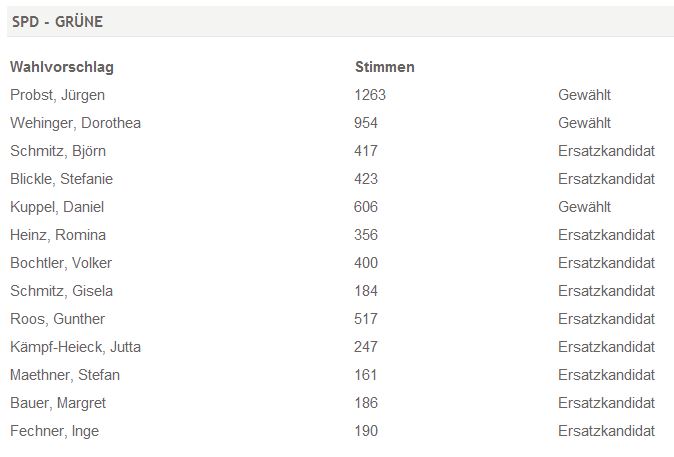Click the Wahlvorschlag column header
The image size is (674, 457).
click(x=62, y=67)
